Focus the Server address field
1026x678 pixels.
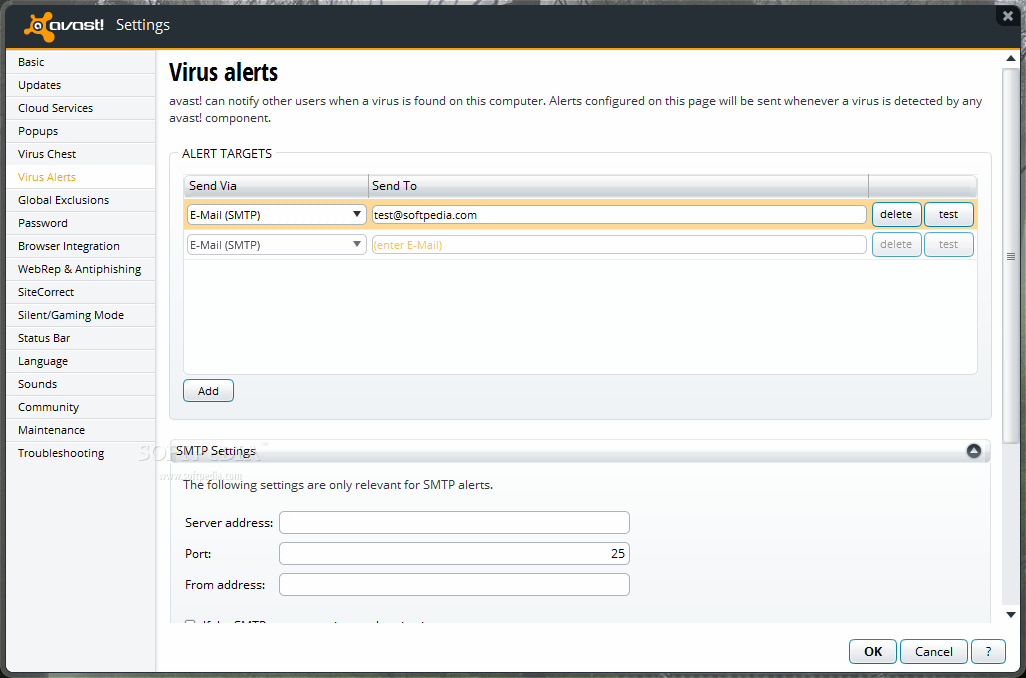tap(454, 522)
